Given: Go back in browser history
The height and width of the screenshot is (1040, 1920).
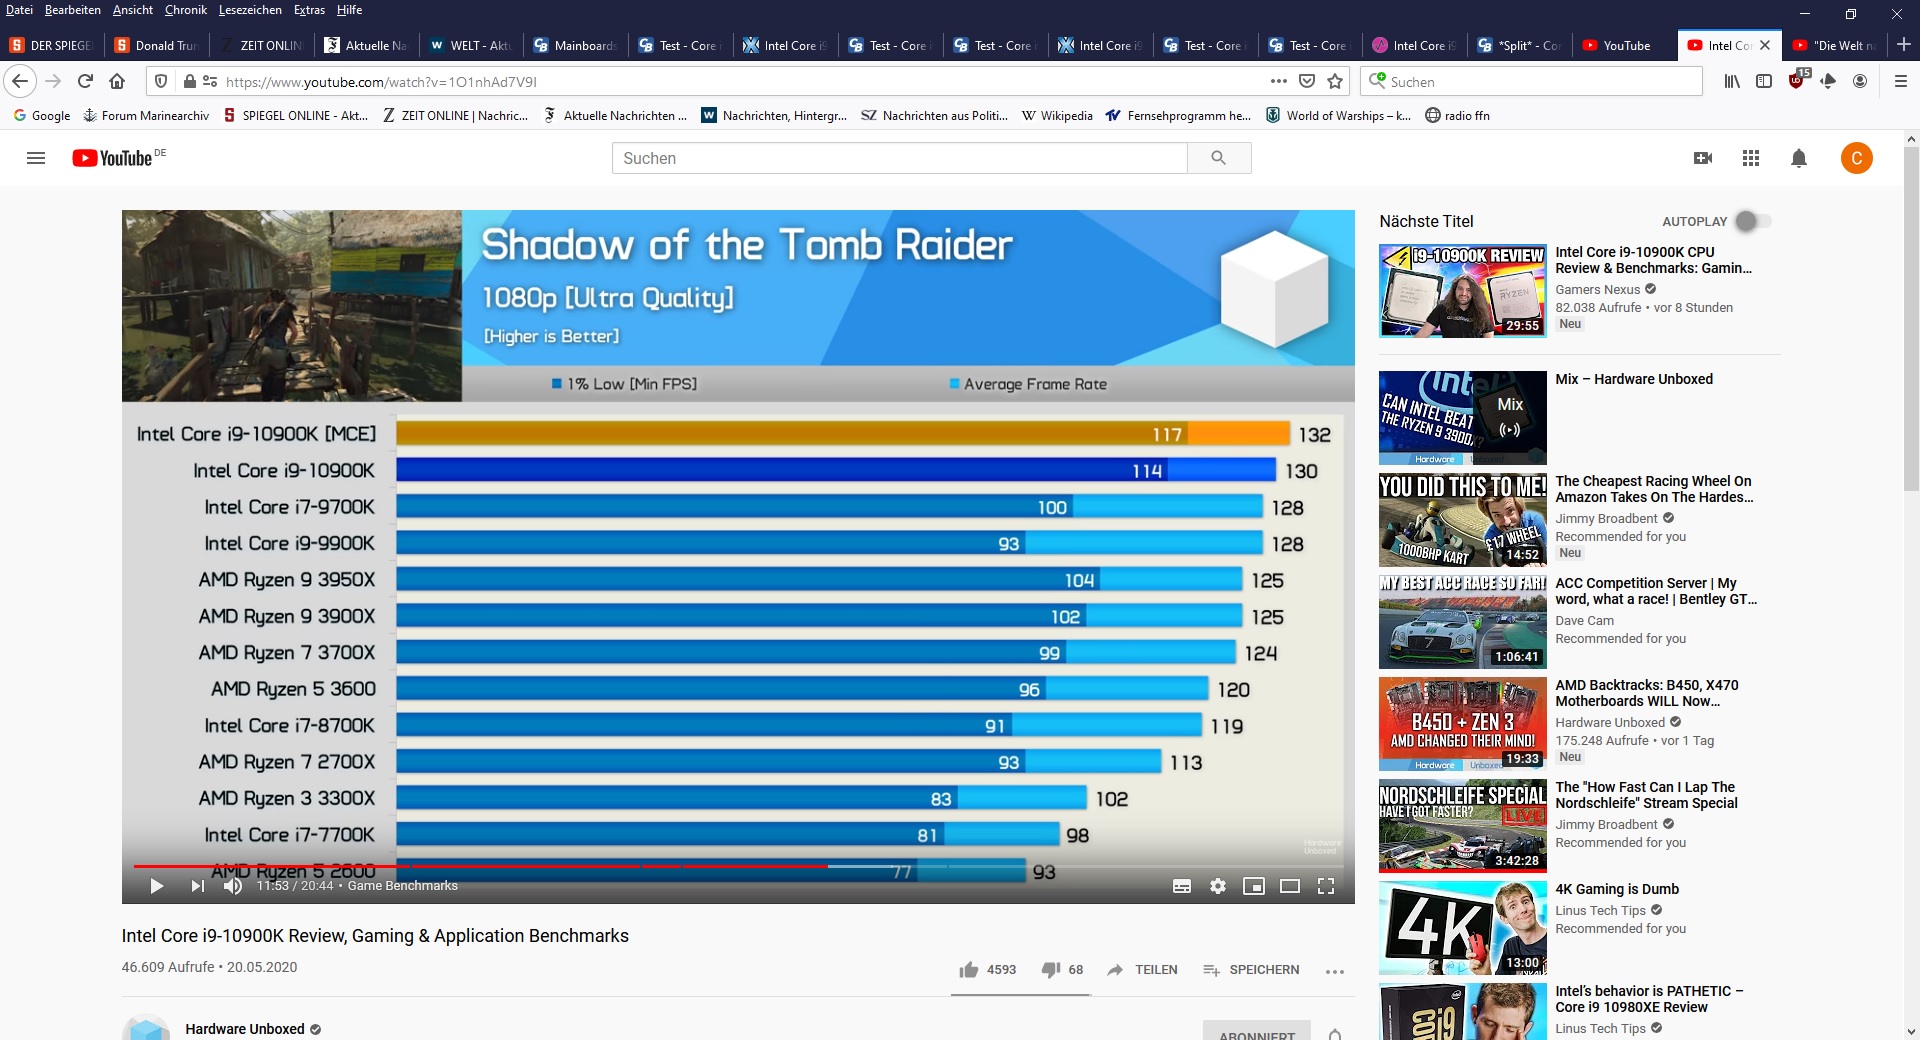Looking at the screenshot, I should coord(20,81).
